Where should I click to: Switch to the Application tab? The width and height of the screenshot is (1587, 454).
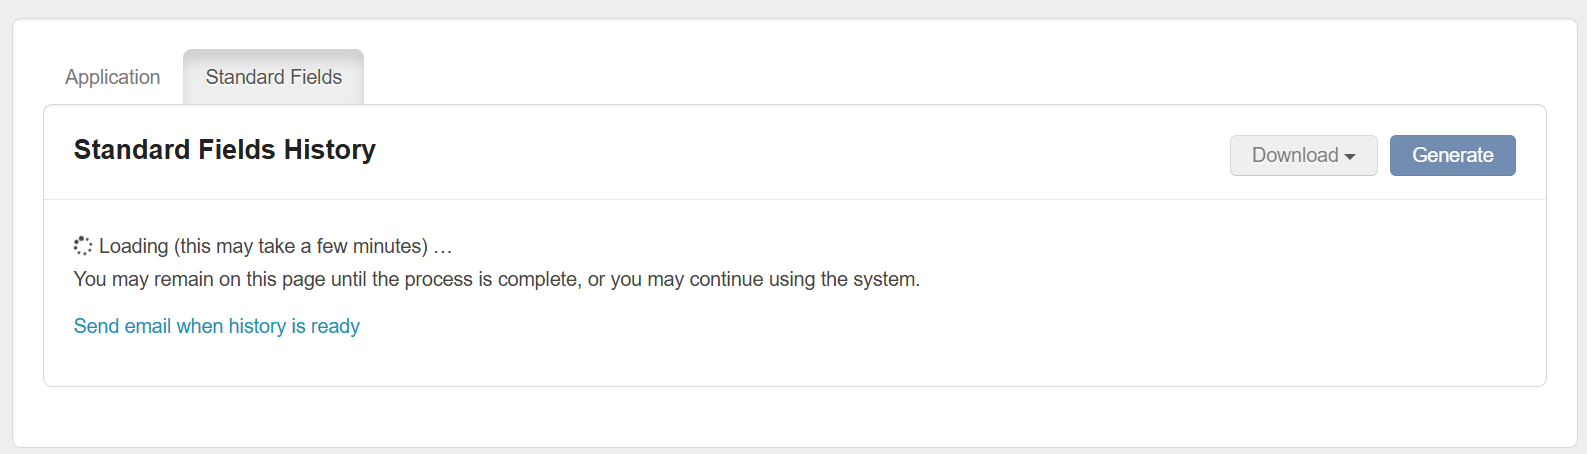pyautogui.click(x=112, y=77)
